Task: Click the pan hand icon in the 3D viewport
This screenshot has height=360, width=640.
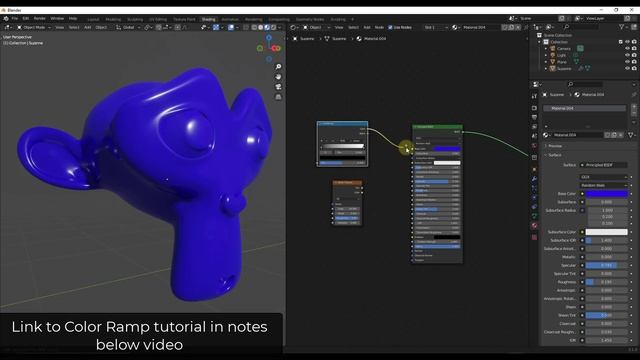Action: pos(278,77)
